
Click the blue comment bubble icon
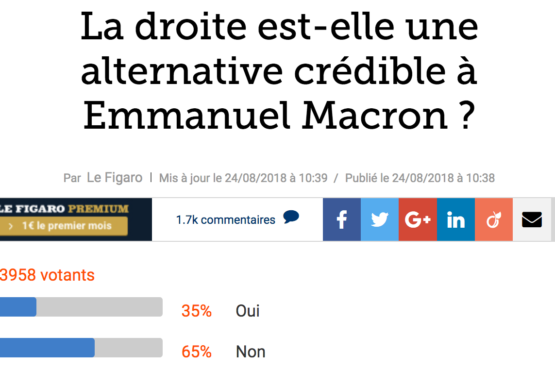(291, 217)
